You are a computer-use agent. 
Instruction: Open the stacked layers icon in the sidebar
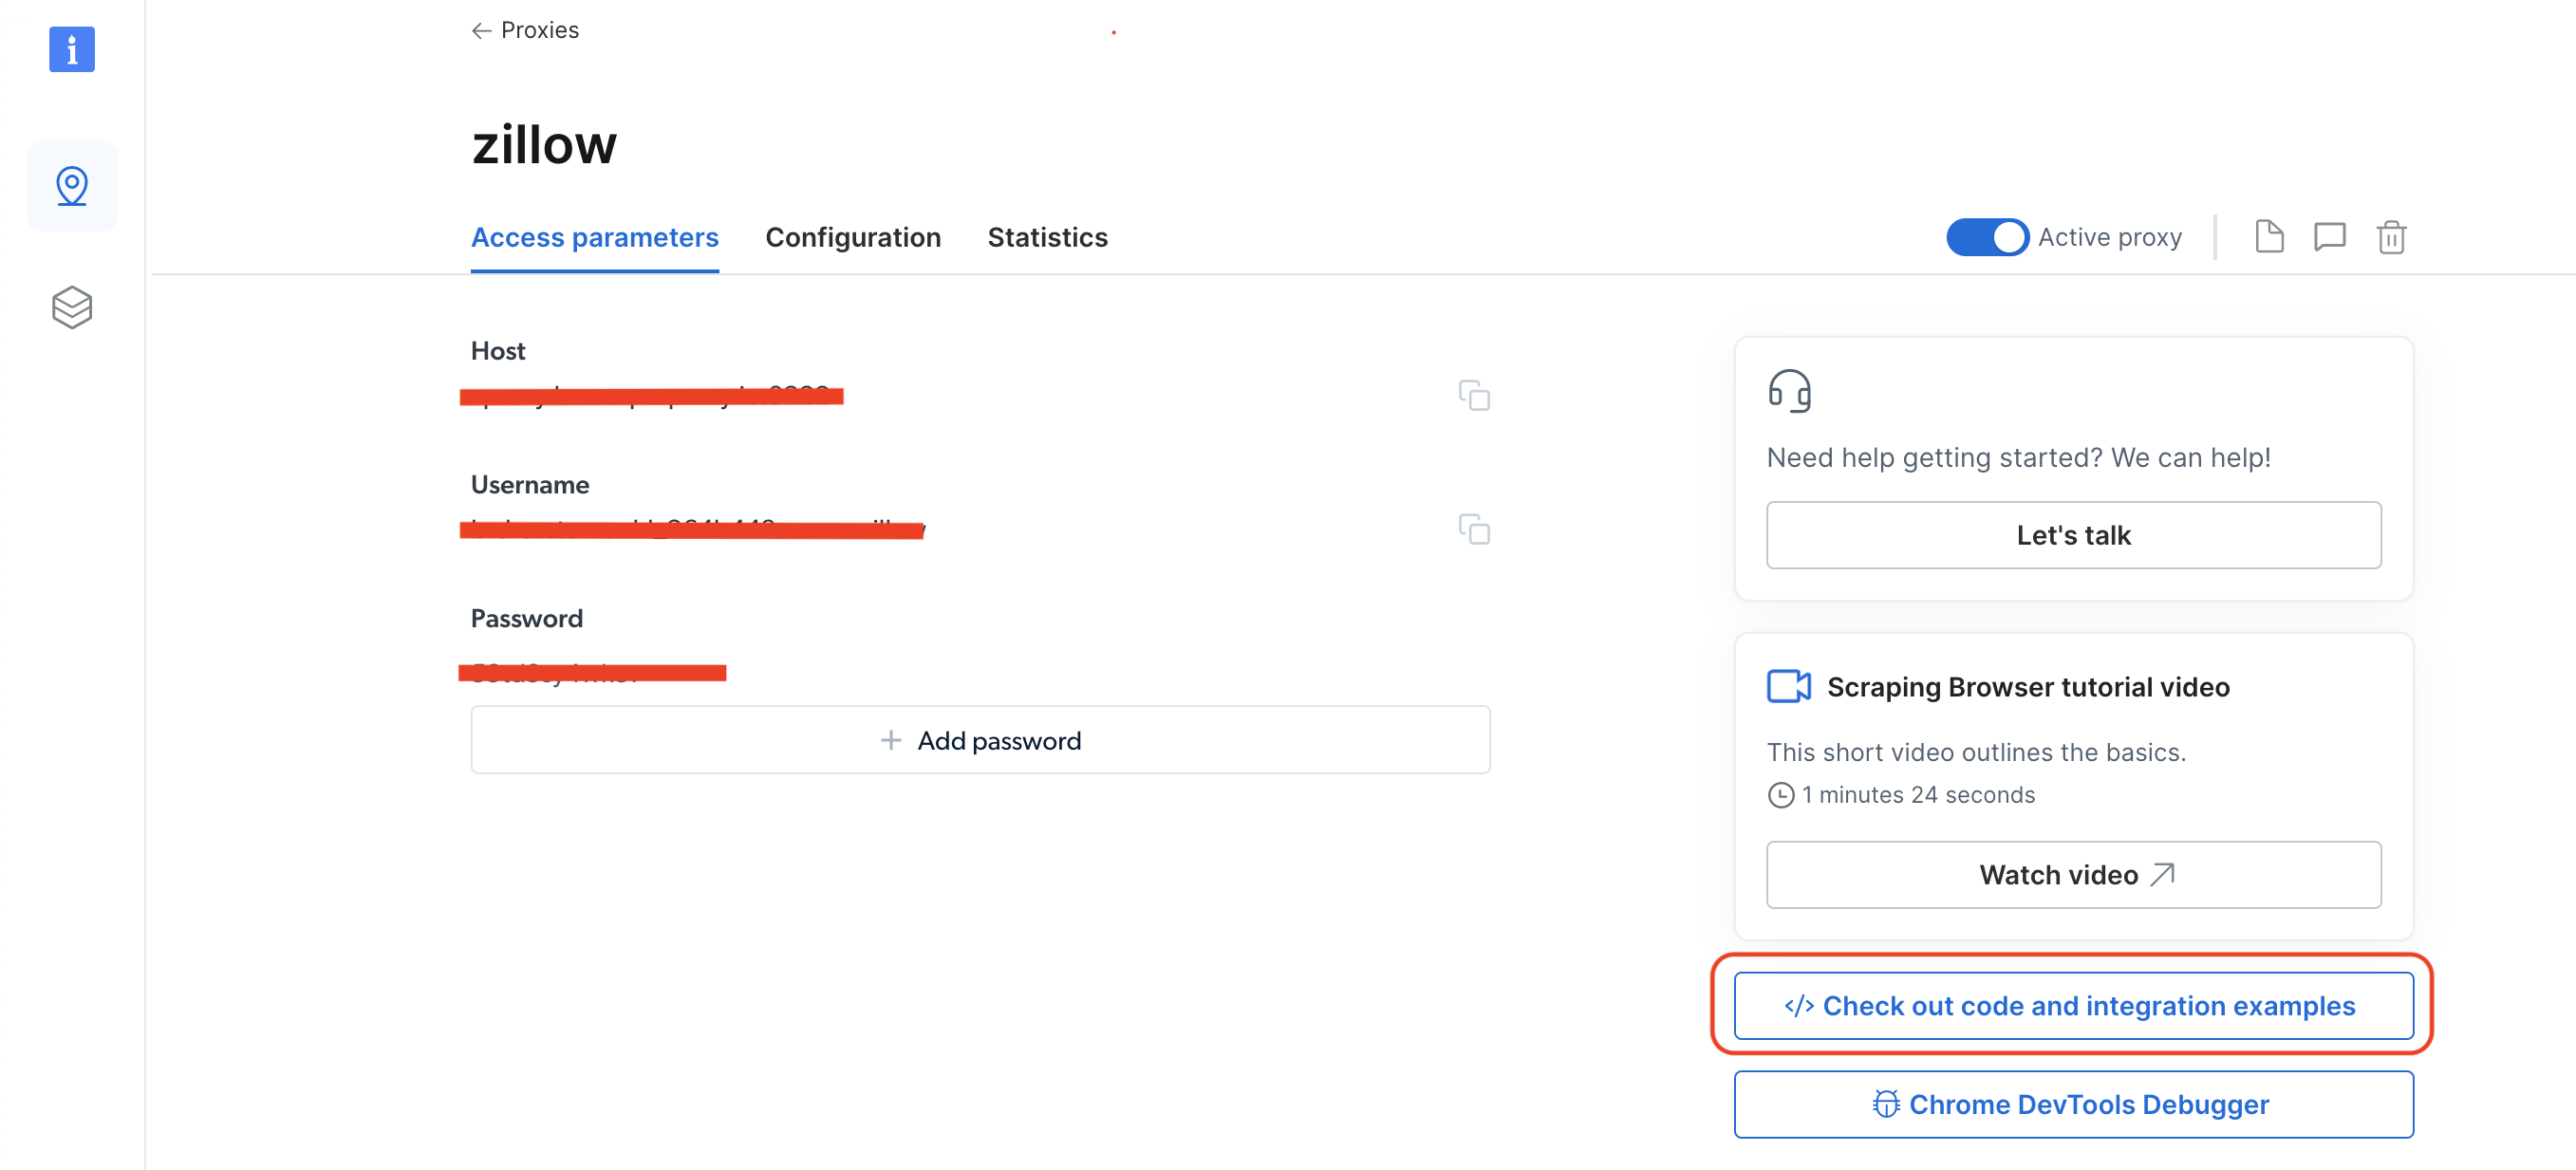coord(71,307)
